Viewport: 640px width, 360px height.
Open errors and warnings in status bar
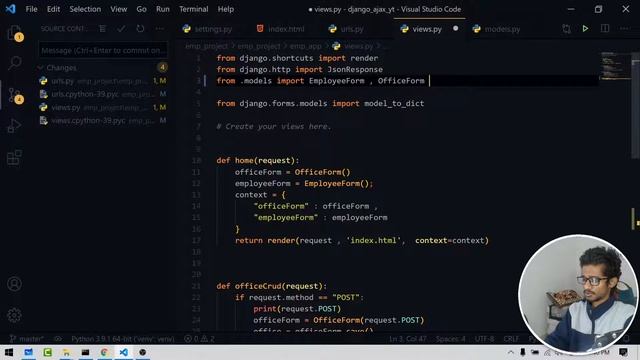199,339
